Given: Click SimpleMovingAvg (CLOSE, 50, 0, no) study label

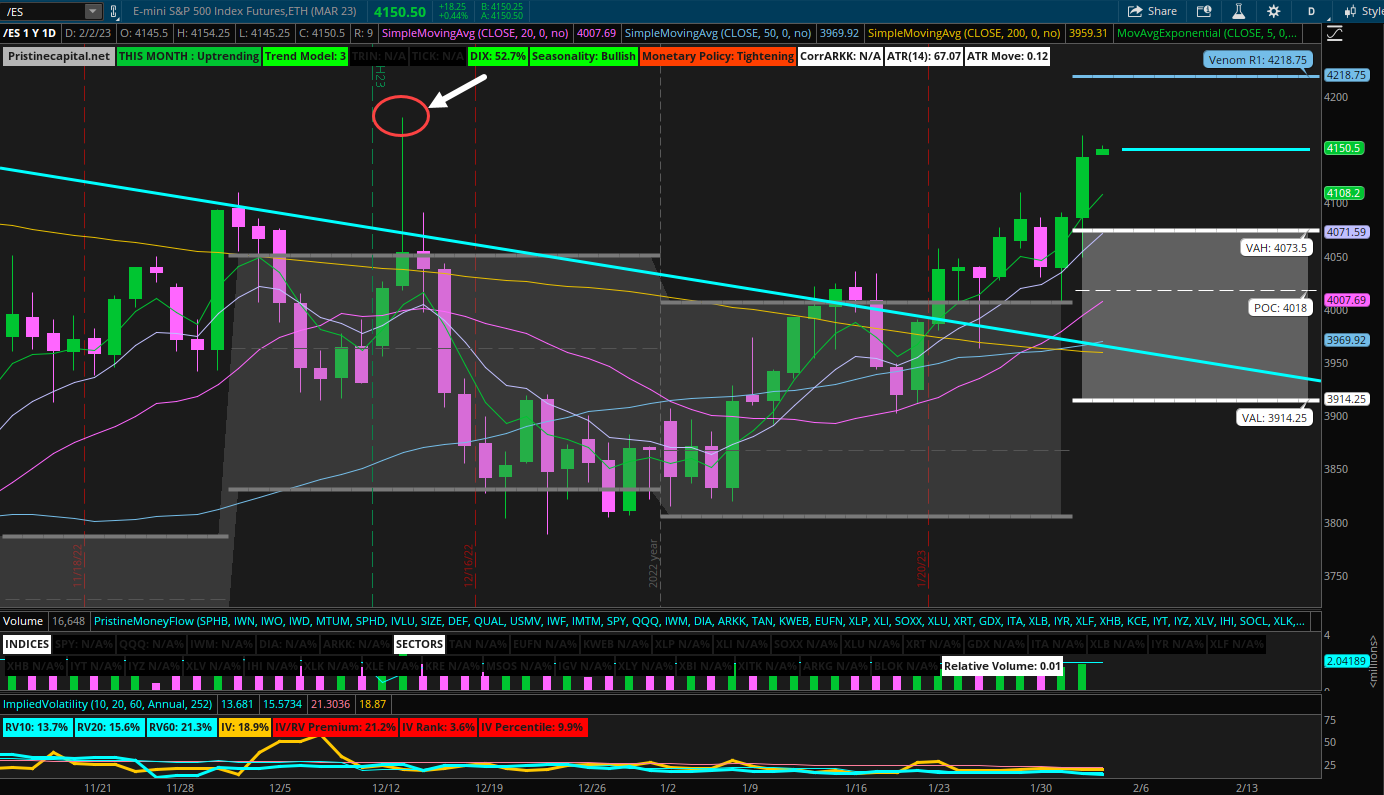Looking at the screenshot, I should pos(718,32).
